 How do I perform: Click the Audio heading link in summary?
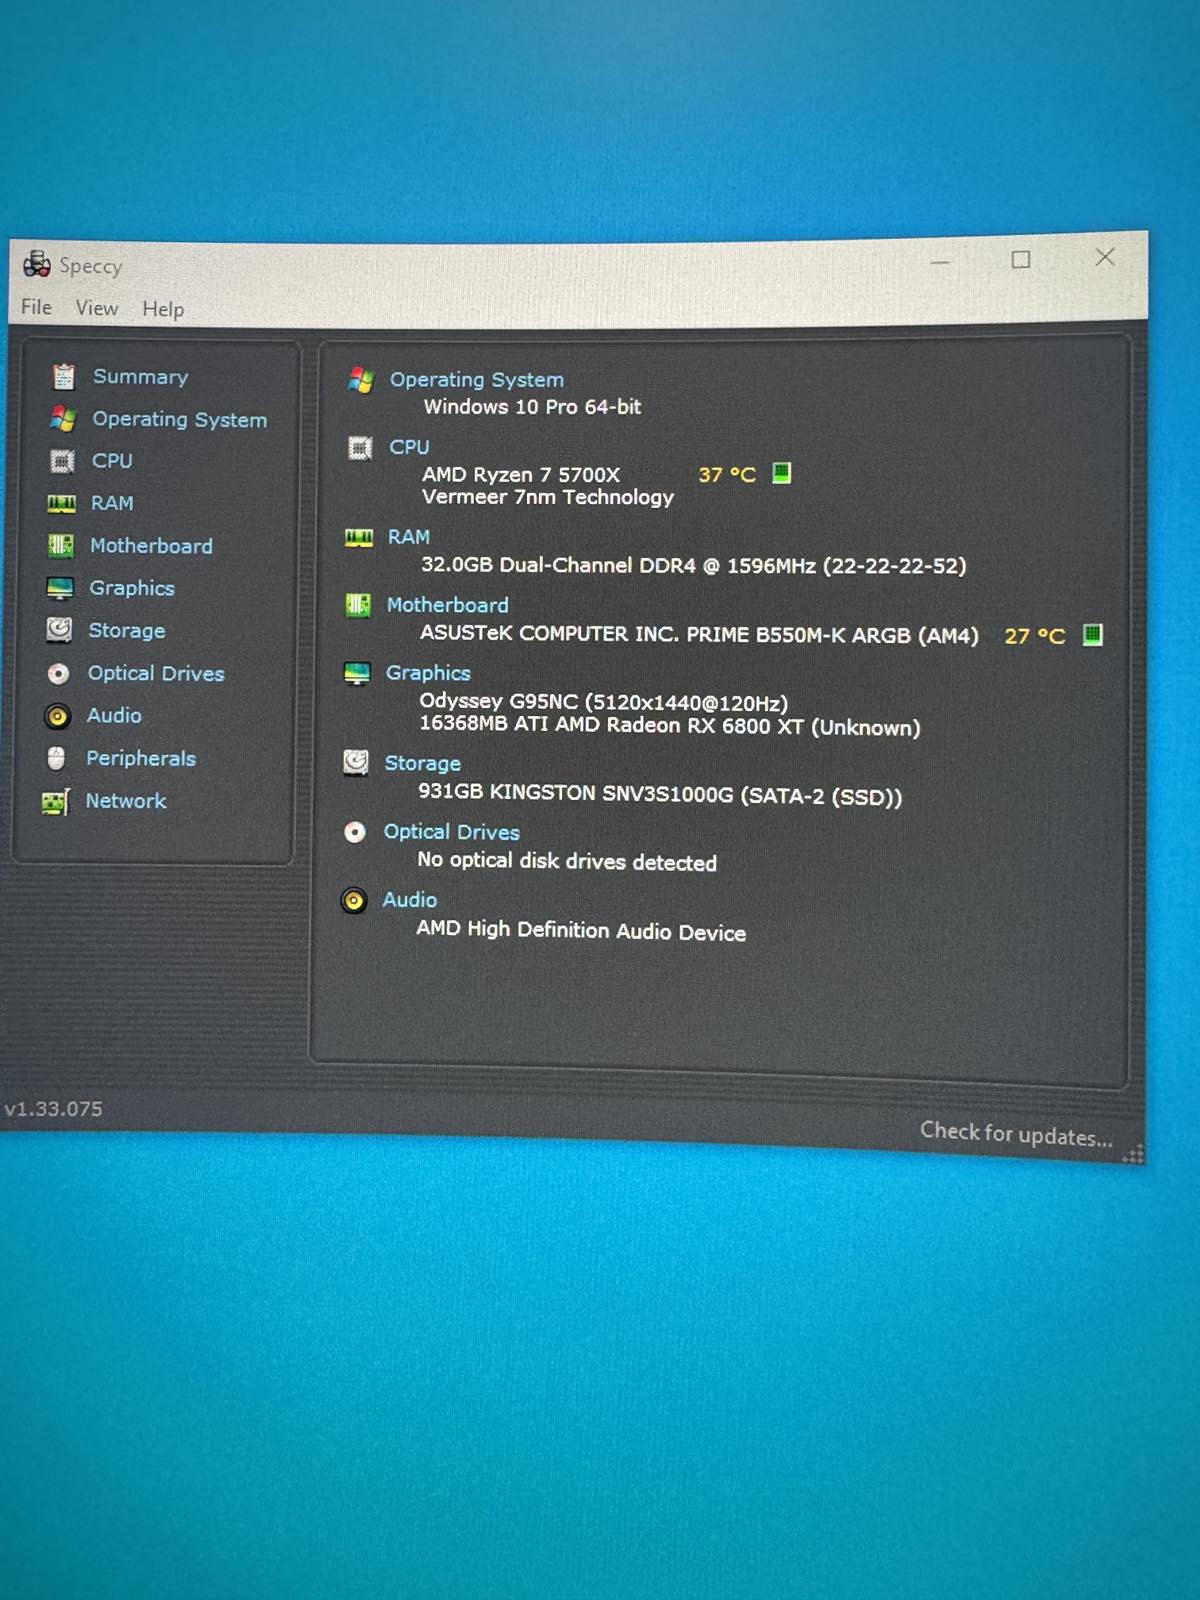(x=410, y=900)
